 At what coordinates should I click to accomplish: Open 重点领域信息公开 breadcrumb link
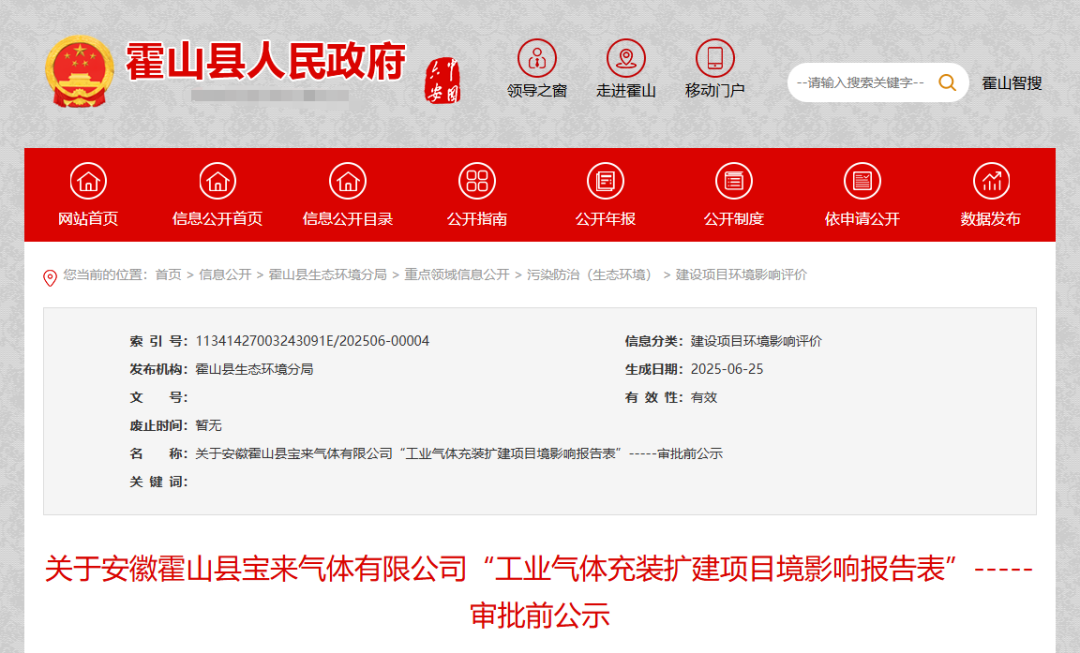[x=457, y=275]
